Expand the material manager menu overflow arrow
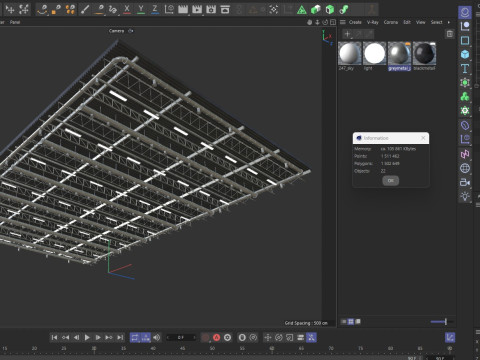This screenshot has height=360, width=480. coord(449,22)
